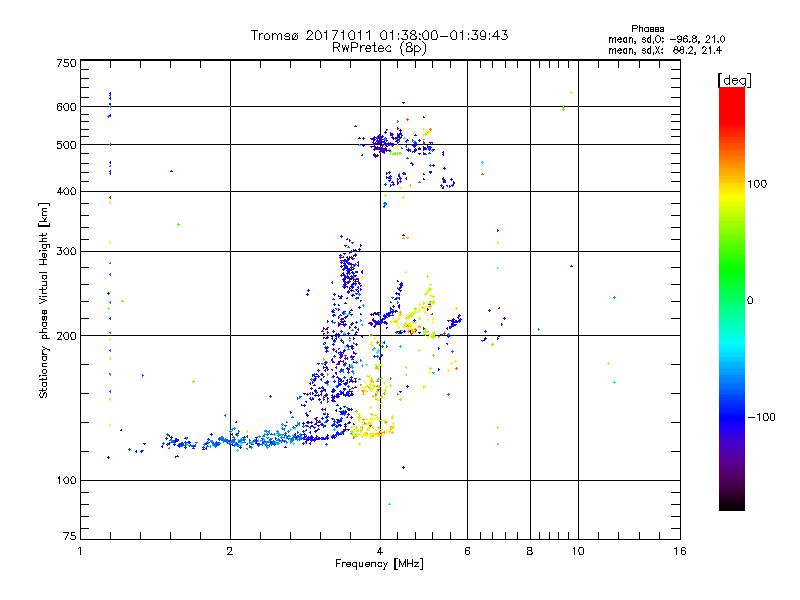Click the x-axis tick label '6'
Screen dimensions: 800x600
tap(467, 551)
